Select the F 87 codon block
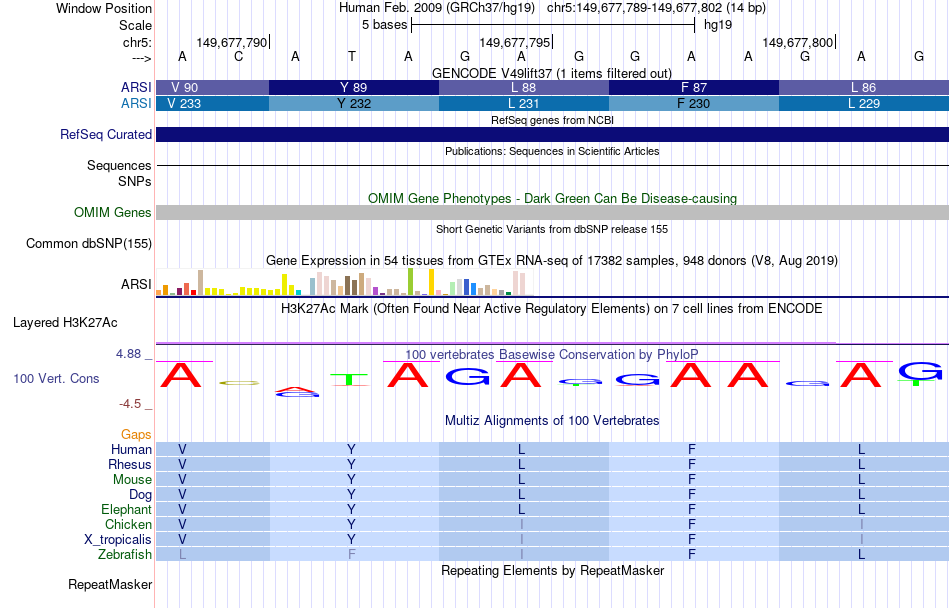Image resolution: width=950 pixels, height=608 pixels. [x=694, y=87]
